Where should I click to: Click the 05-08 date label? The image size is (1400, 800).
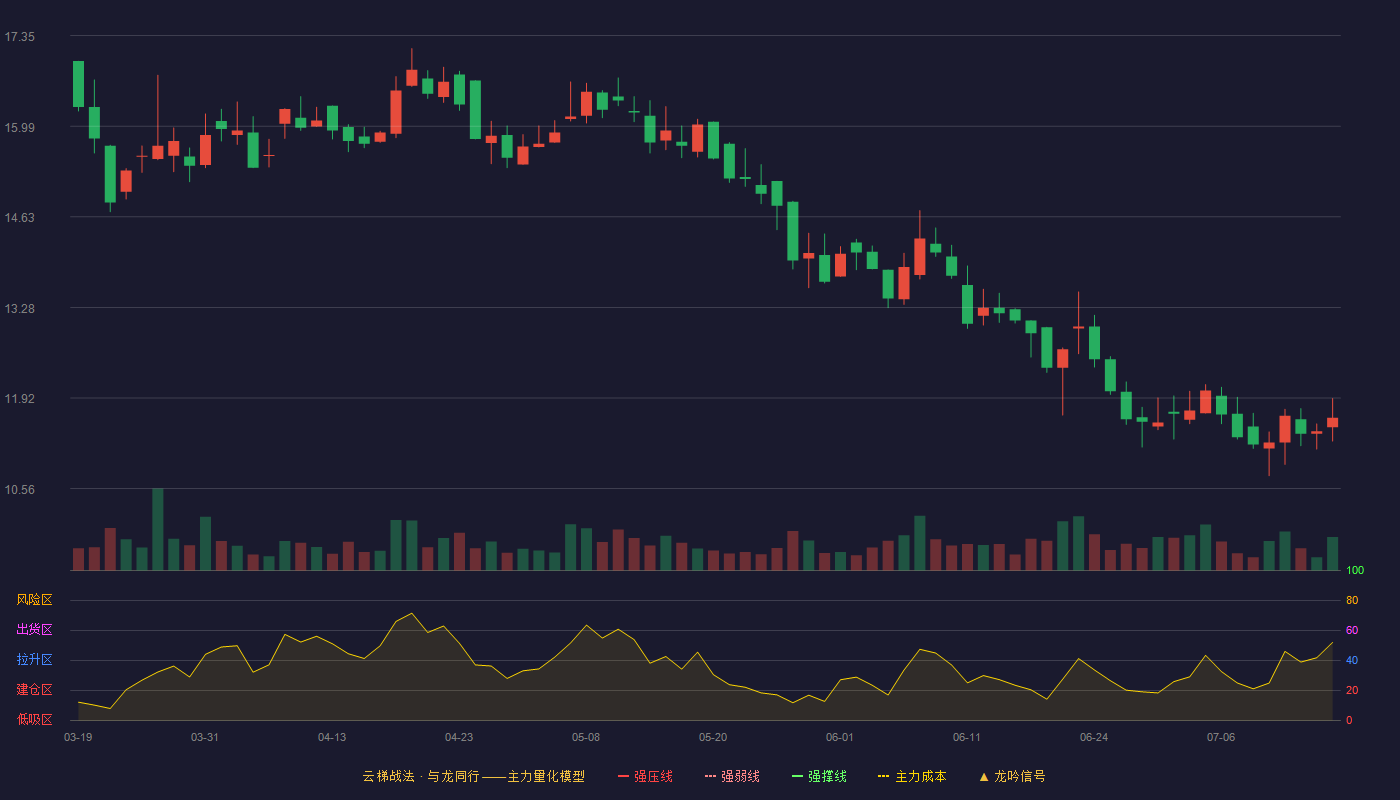(x=586, y=737)
